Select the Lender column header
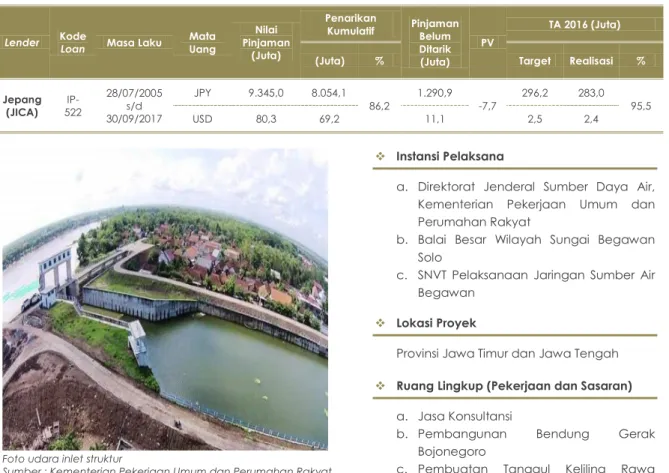Image resolution: width=669 pixels, height=473 pixels. (22, 43)
